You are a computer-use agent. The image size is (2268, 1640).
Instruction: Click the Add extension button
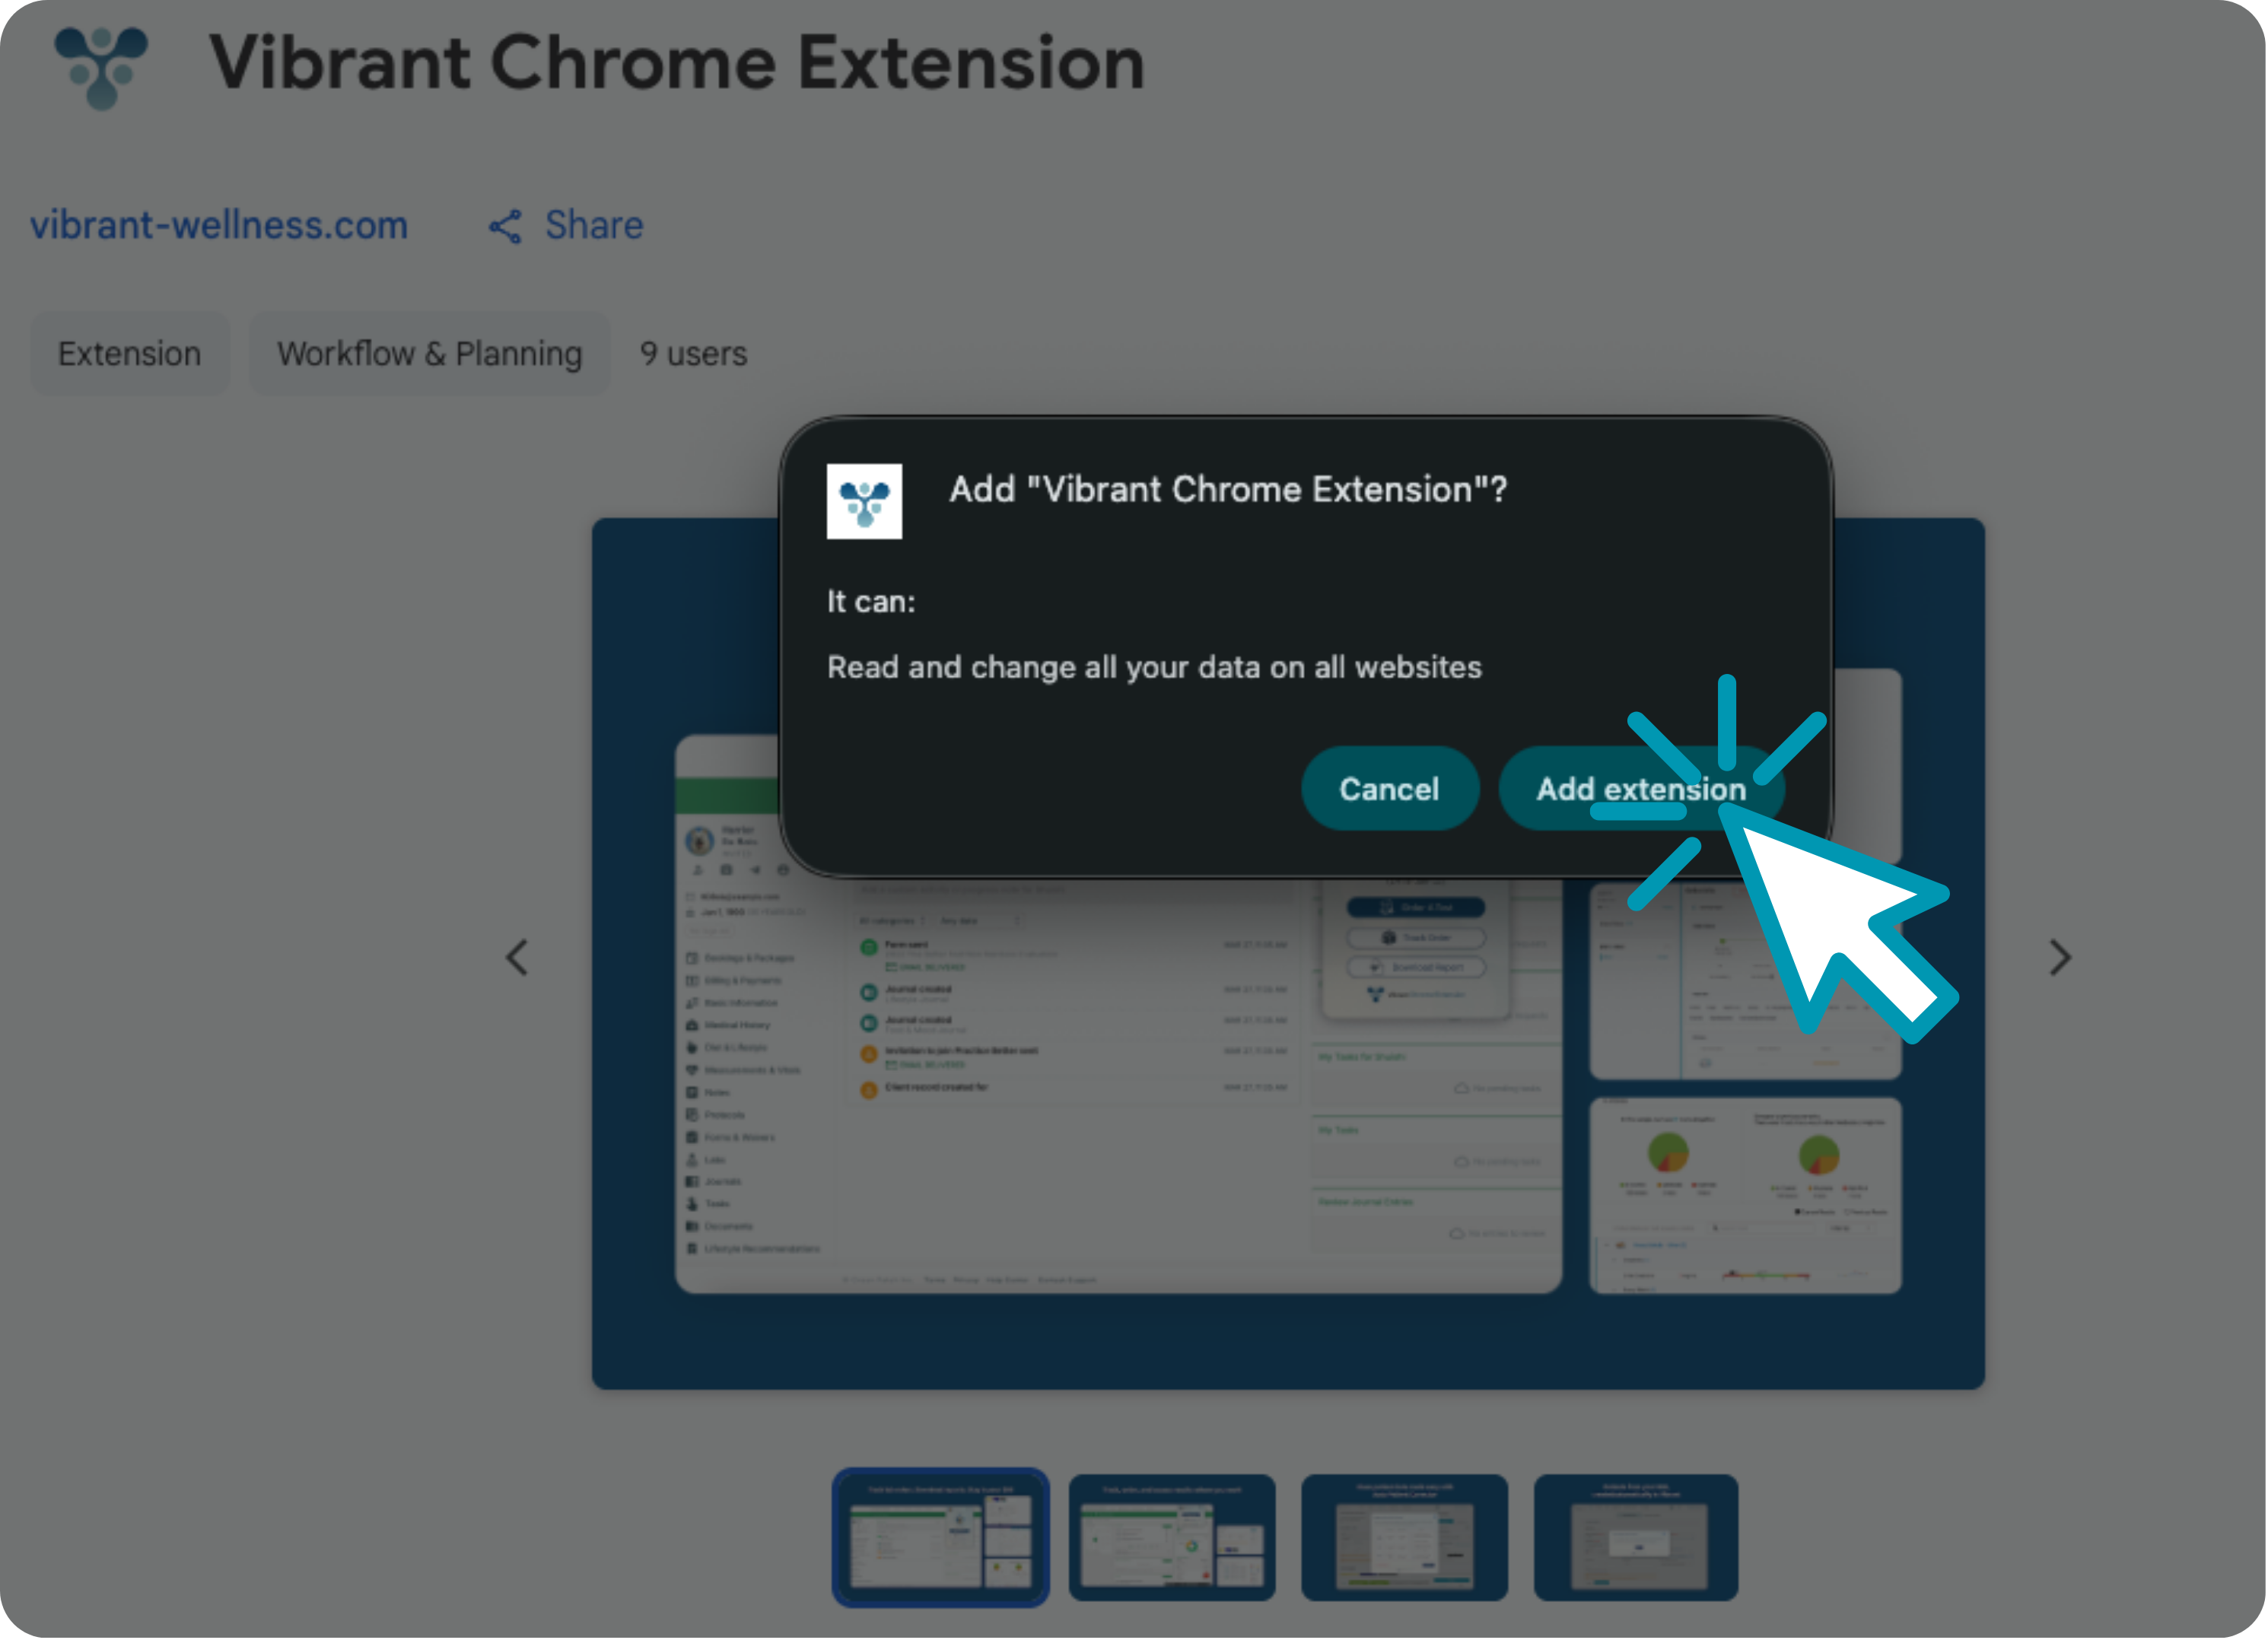click(x=1640, y=789)
